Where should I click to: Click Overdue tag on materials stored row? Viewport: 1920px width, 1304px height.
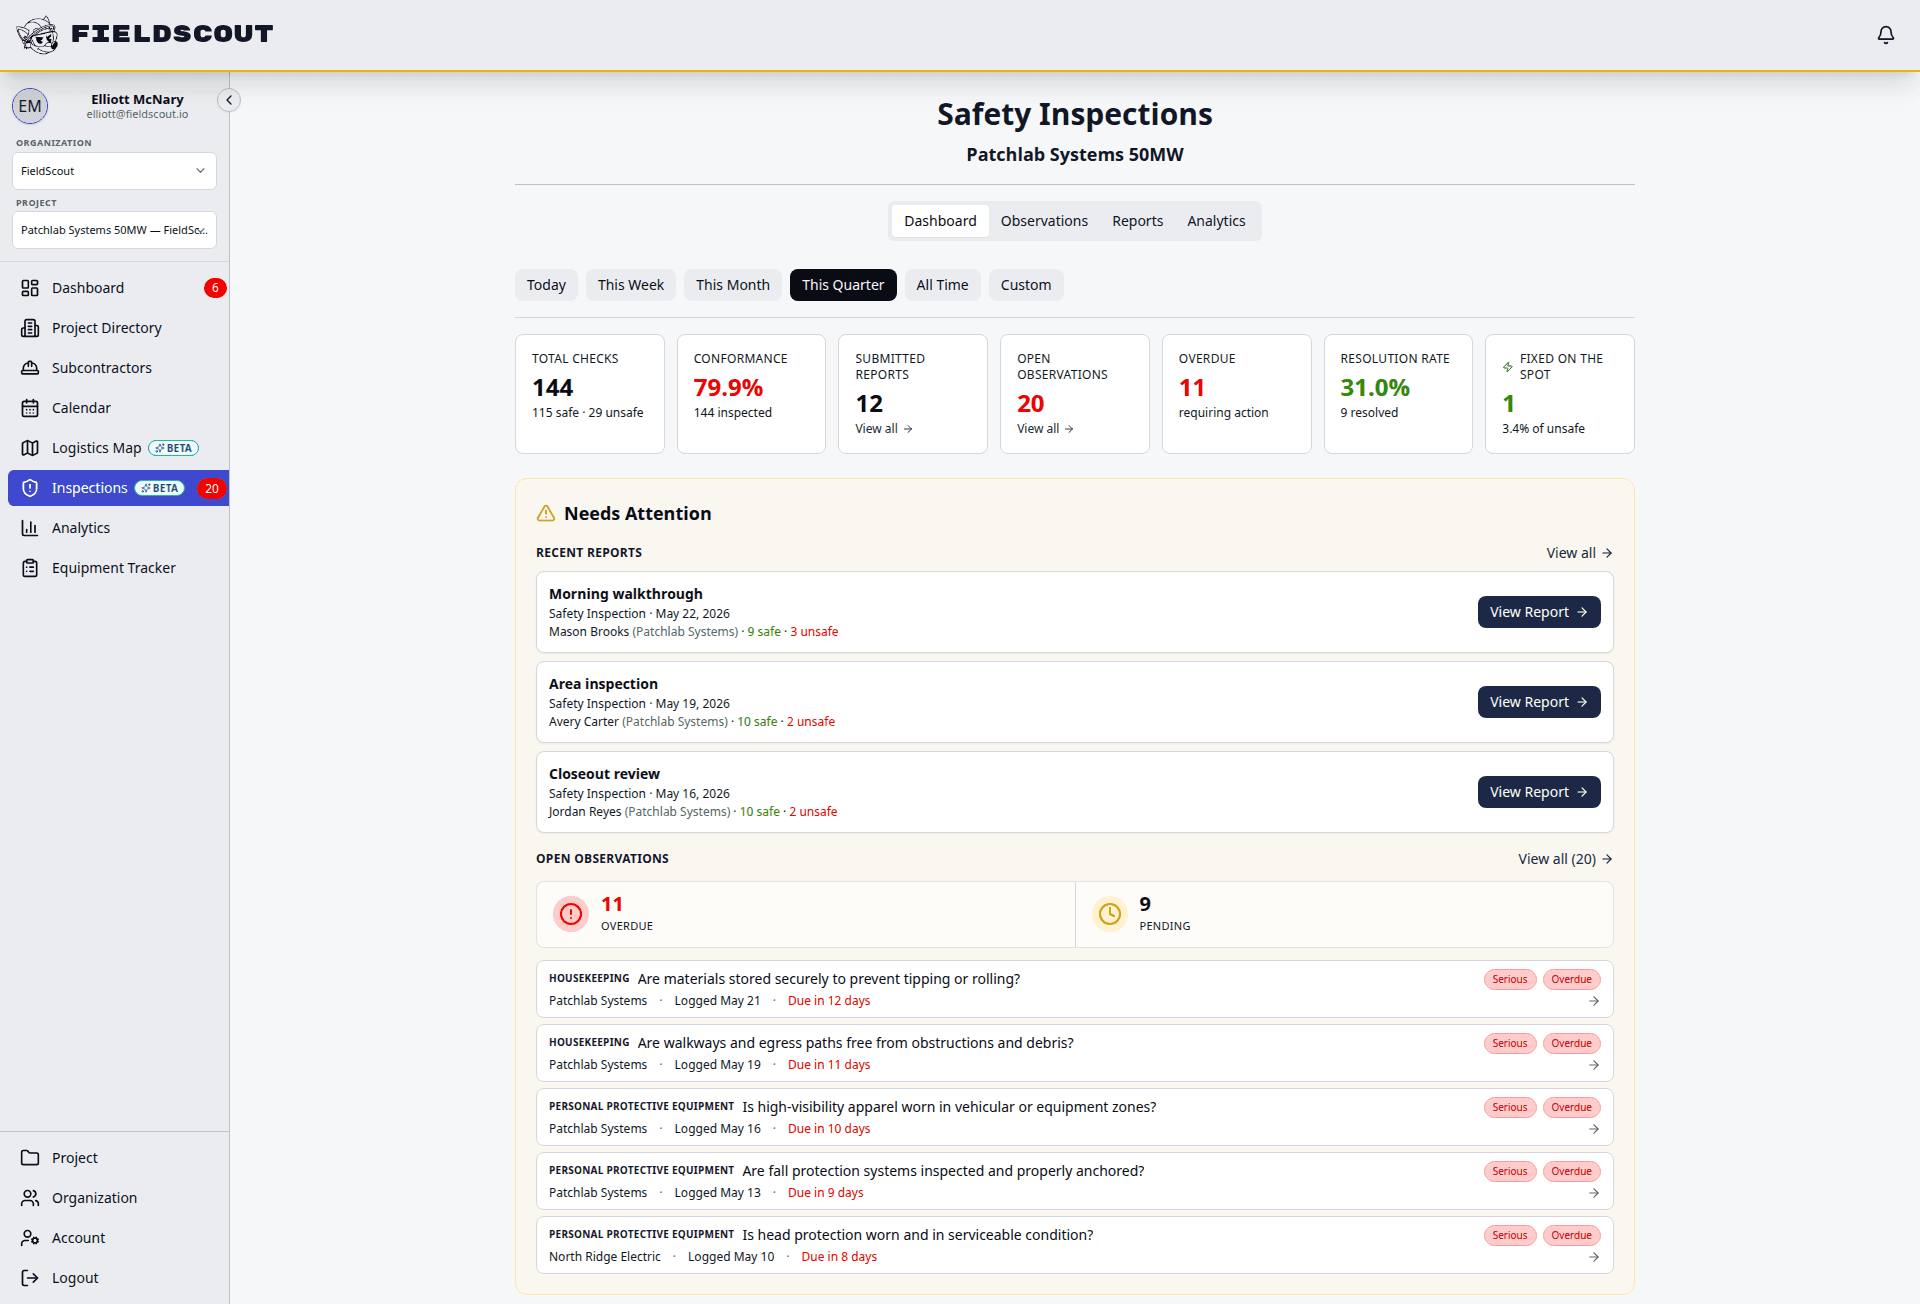(1572, 979)
